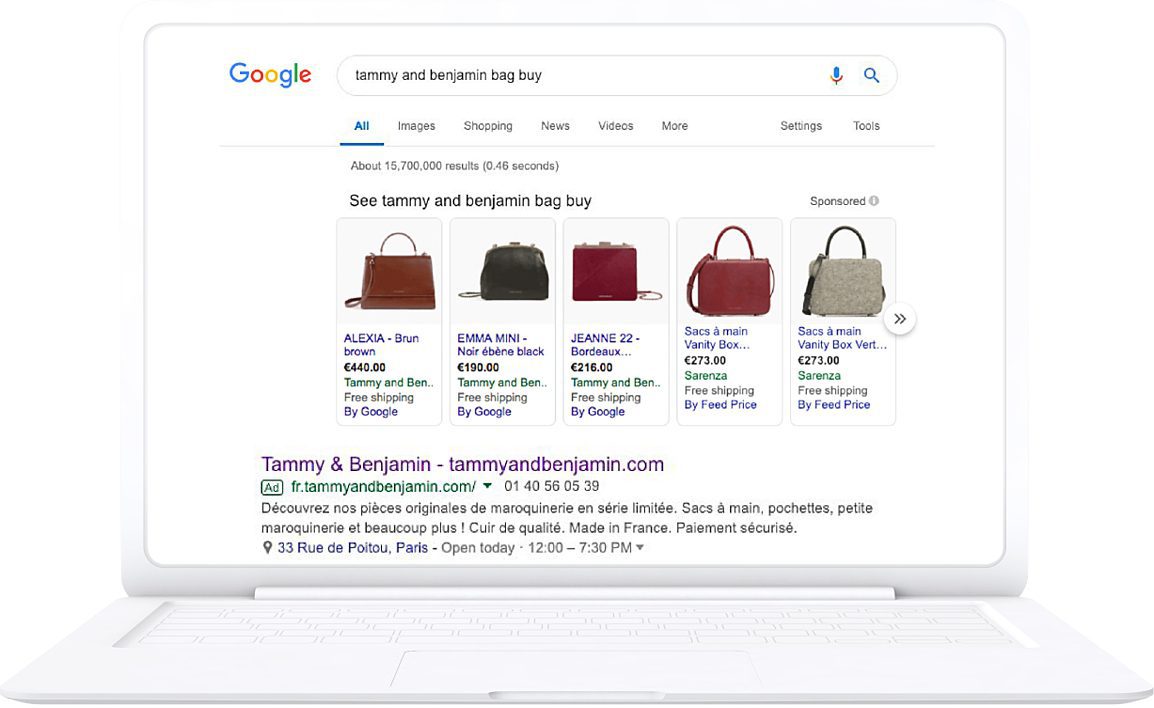Viewport: 1154px width, 708px height.
Task: Open the More search categories menu
Action: coord(674,126)
